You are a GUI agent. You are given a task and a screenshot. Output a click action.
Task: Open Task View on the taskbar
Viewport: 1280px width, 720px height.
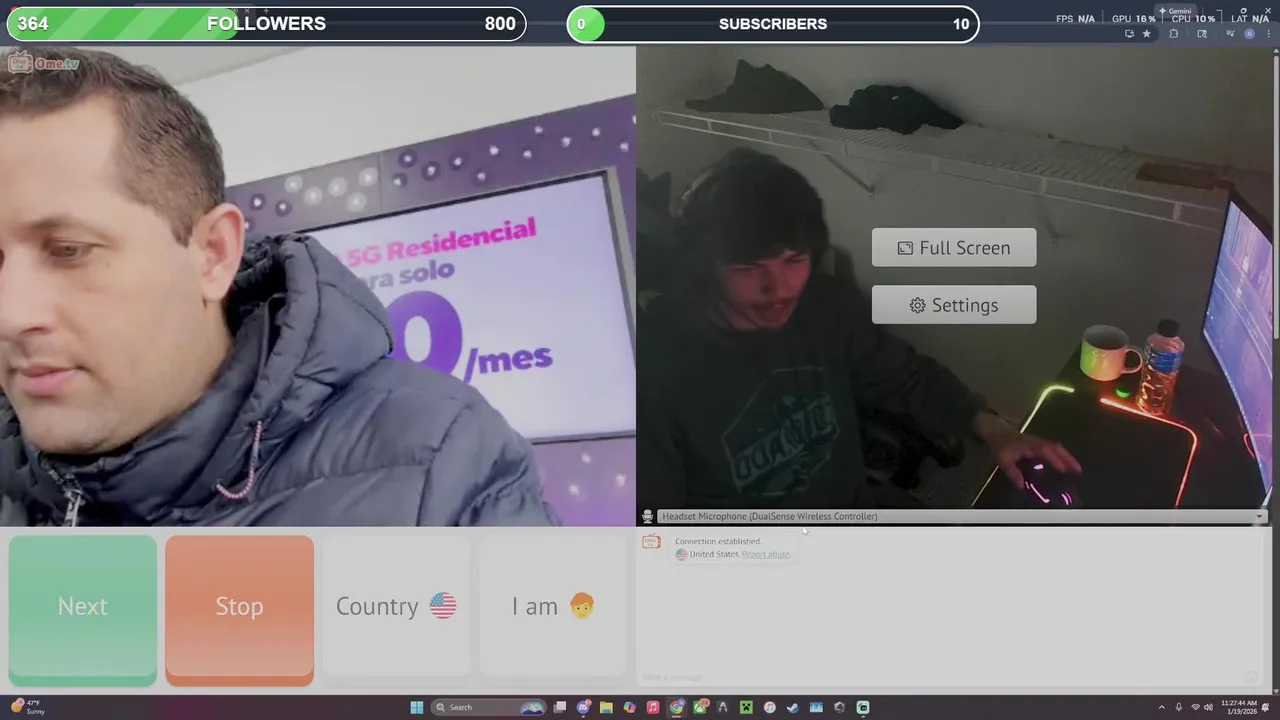[x=559, y=707]
